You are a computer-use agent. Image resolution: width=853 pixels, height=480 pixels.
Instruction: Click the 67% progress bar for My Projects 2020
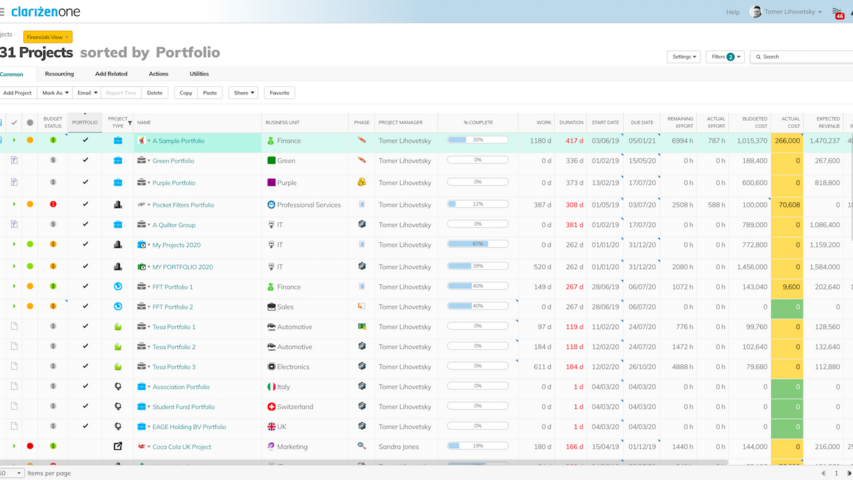point(477,244)
